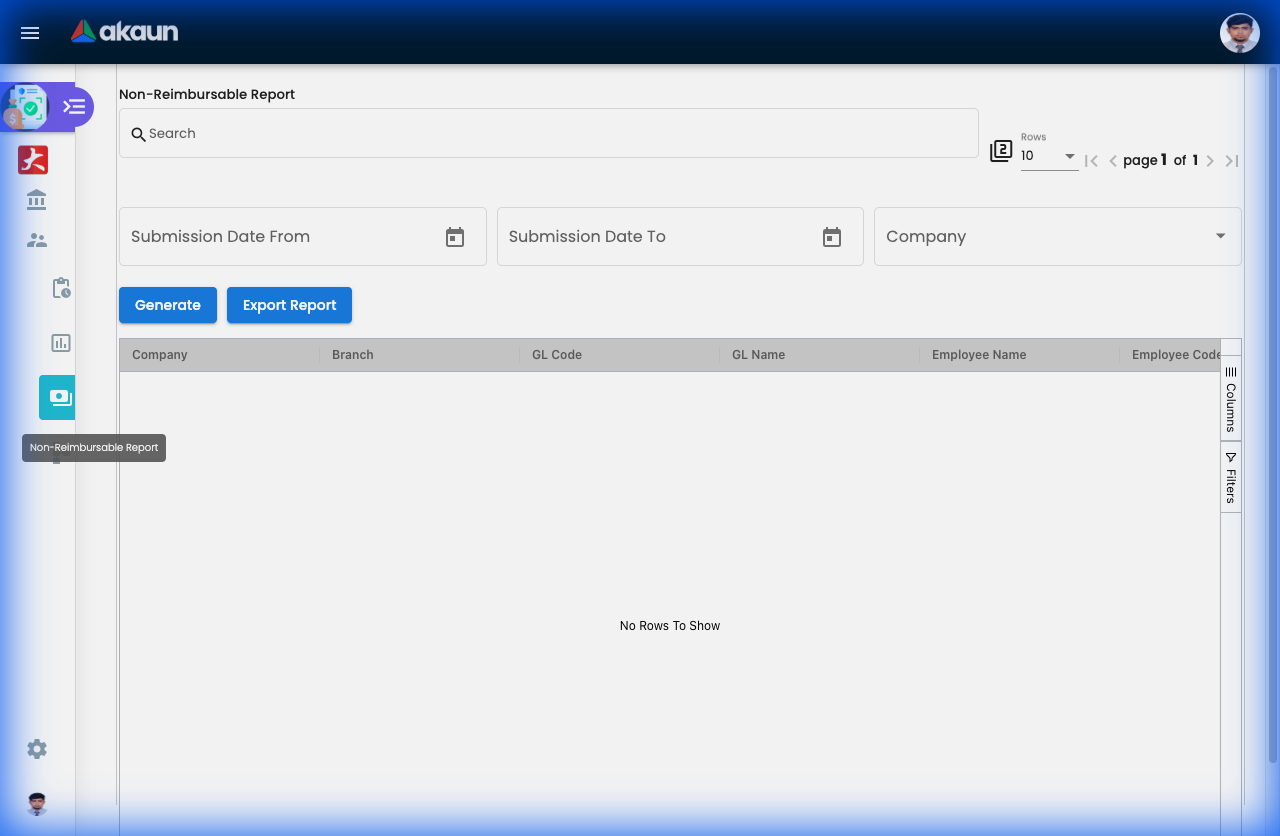Viewport: 1280px width, 836px height.
Task: Open the bar chart report sidebar icon
Action: [x=61, y=343]
